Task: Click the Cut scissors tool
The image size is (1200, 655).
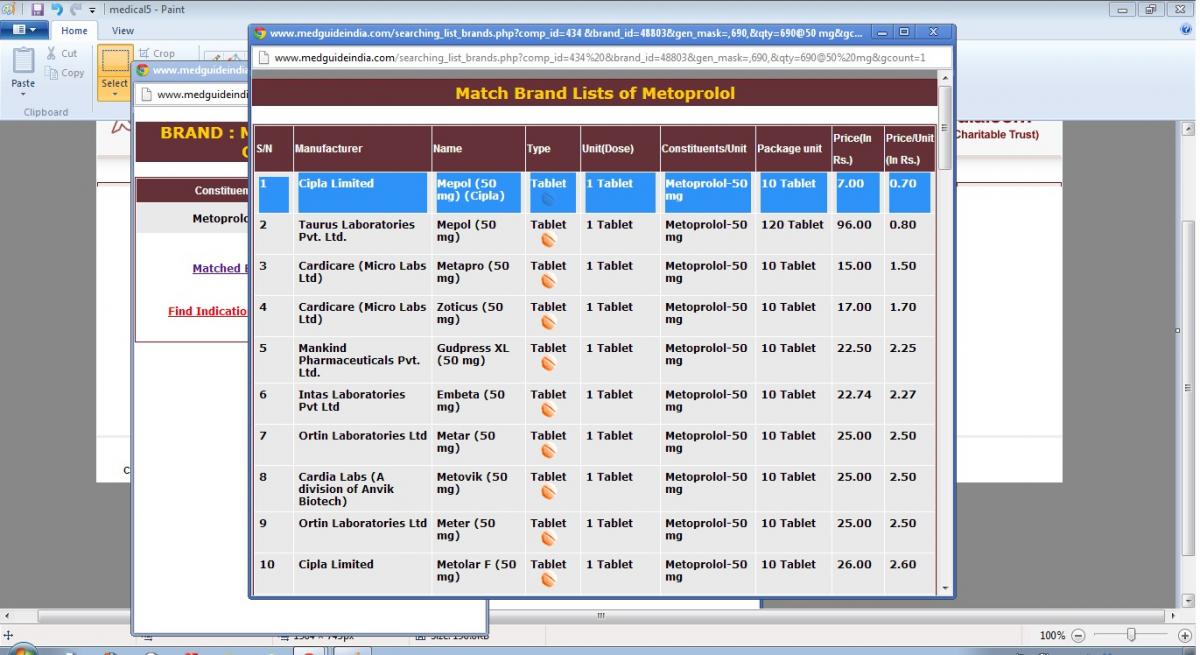Action: click(x=62, y=53)
